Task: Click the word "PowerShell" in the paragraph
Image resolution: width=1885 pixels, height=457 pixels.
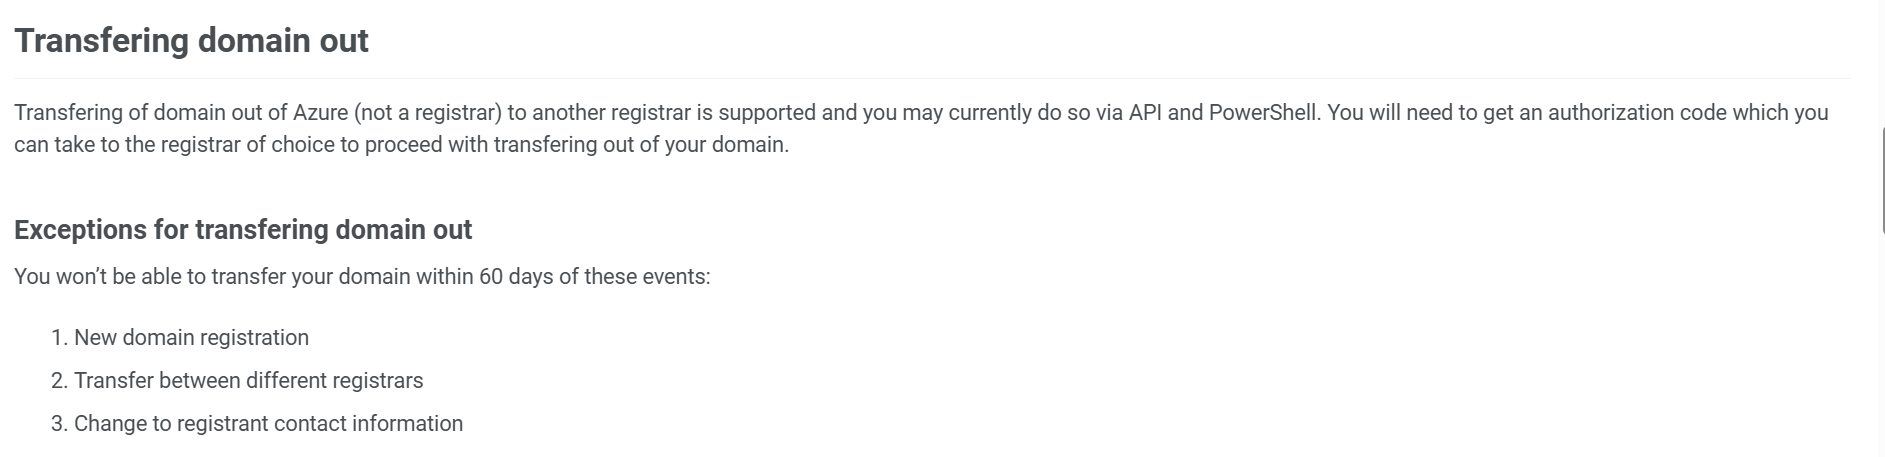Action: 1263,113
